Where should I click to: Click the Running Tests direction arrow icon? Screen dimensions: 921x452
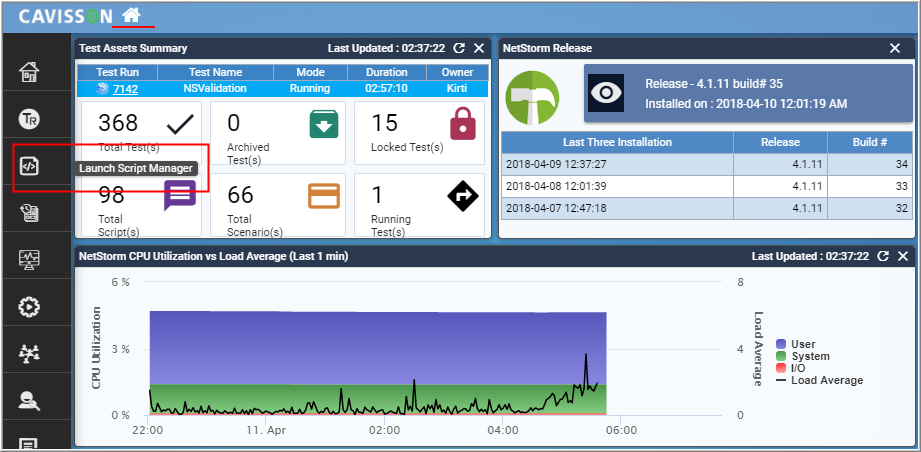pos(463,196)
